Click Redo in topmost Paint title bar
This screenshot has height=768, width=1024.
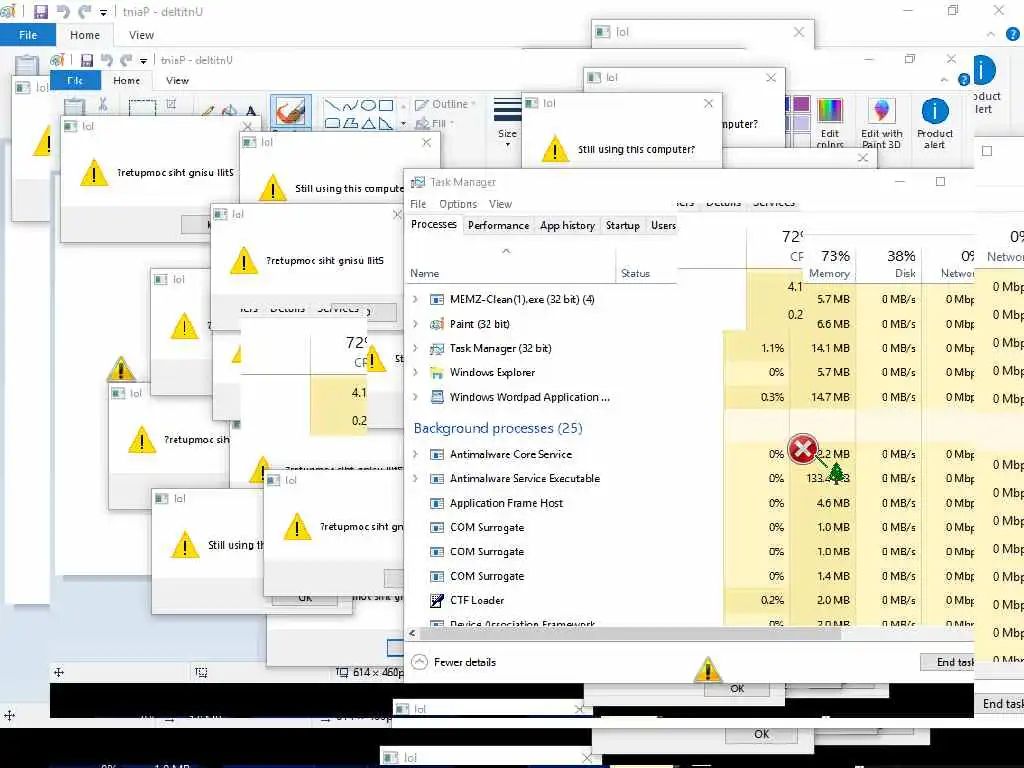tap(84, 11)
